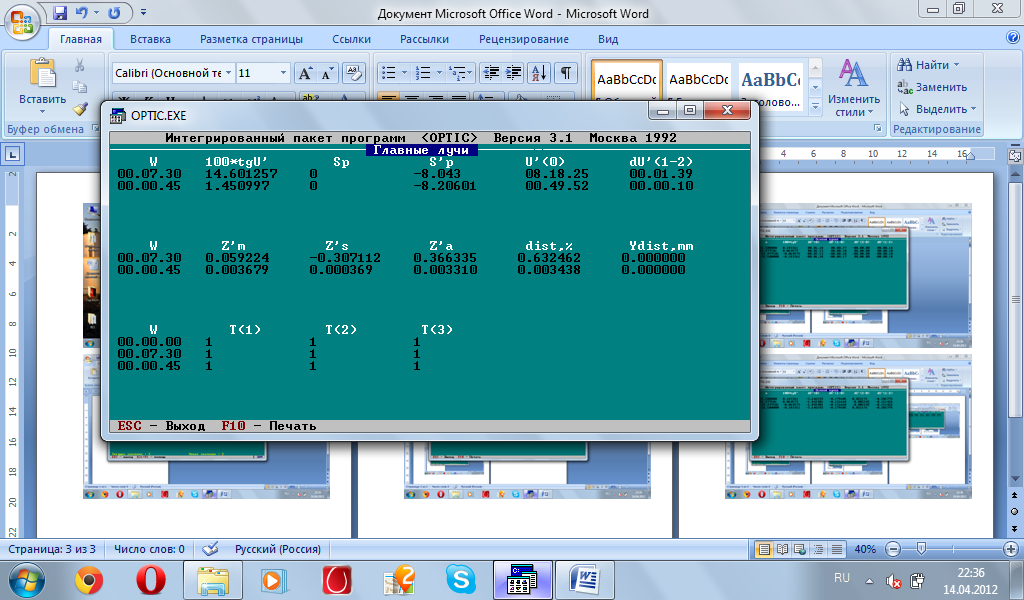Click the Windows Start orb
Image resolution: width=1024 pixels, height=600 pixels.
(27, 580)
